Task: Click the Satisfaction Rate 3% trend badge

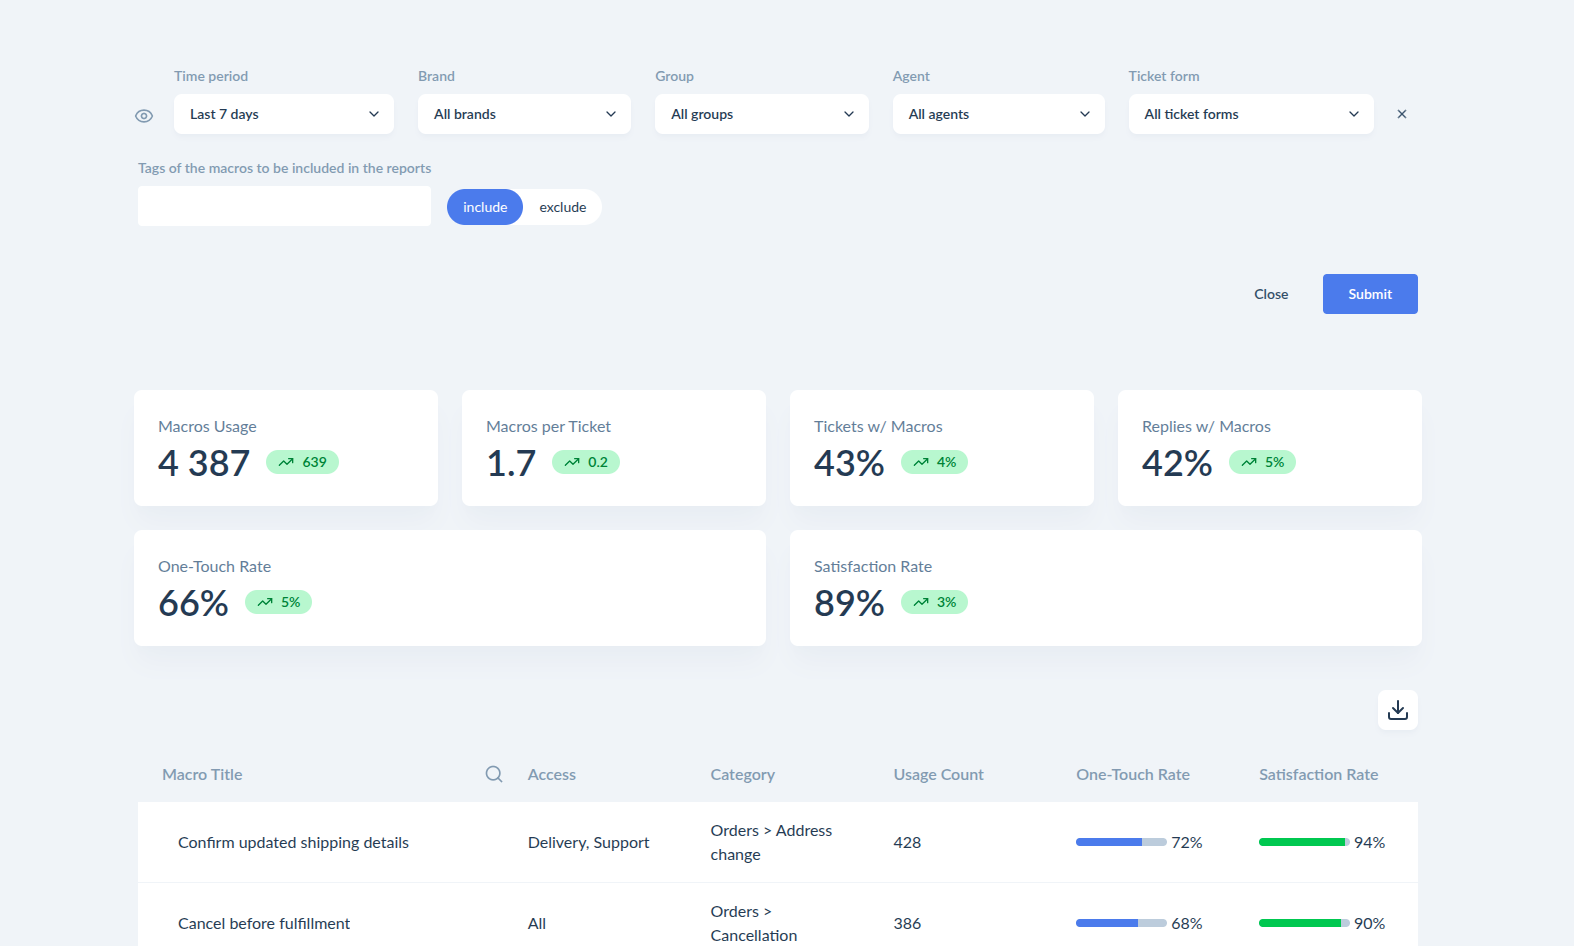Action: 934,602
